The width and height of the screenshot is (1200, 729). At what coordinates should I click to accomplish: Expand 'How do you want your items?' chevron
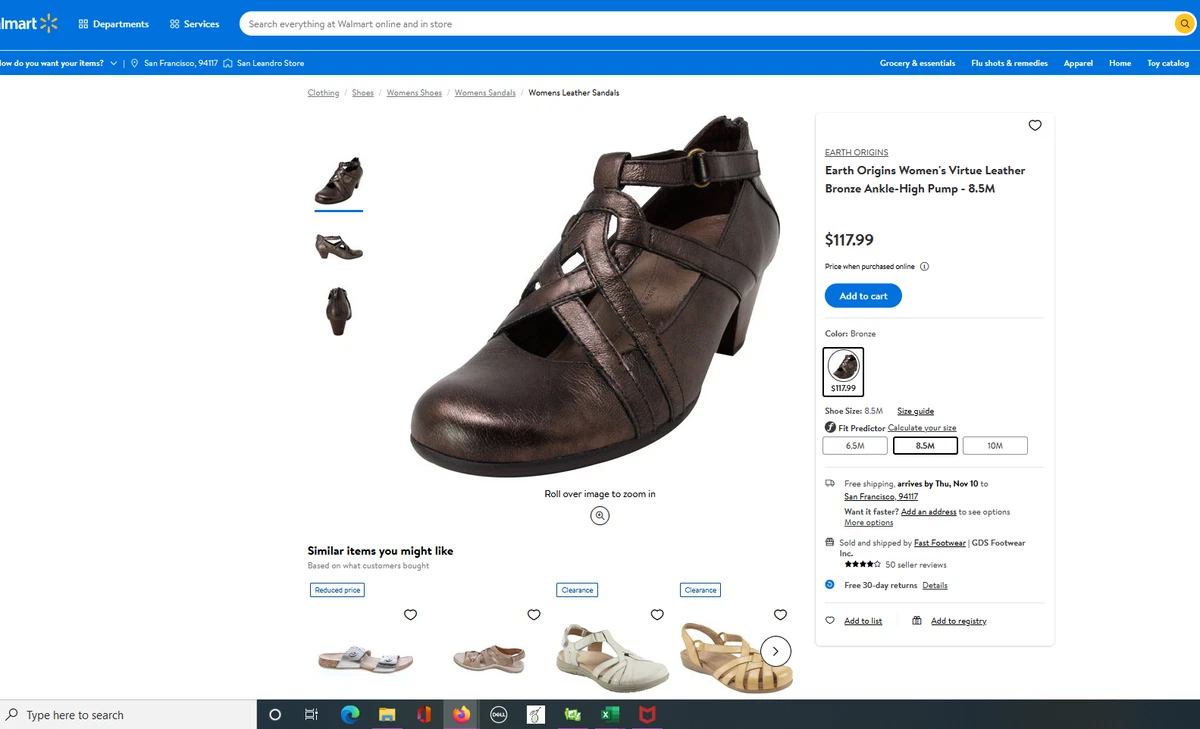point(113,63)
